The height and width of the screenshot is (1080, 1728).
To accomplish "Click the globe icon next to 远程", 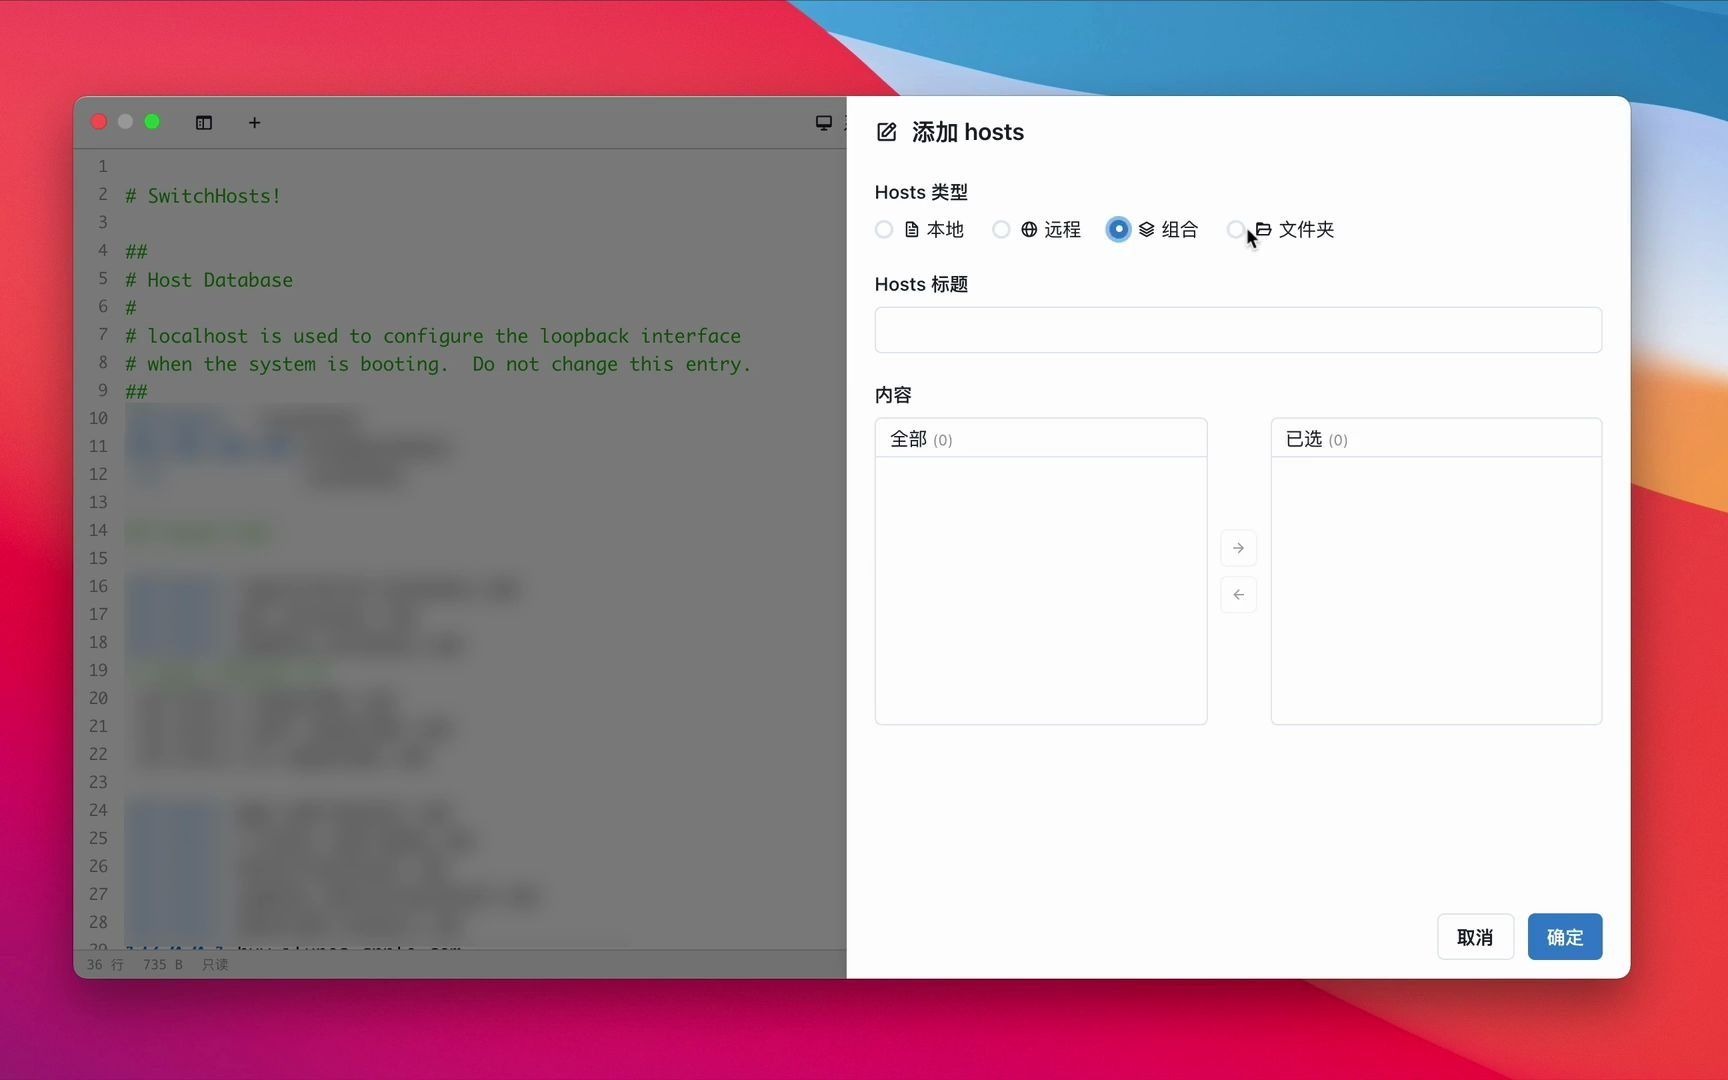I will 1029,230.
